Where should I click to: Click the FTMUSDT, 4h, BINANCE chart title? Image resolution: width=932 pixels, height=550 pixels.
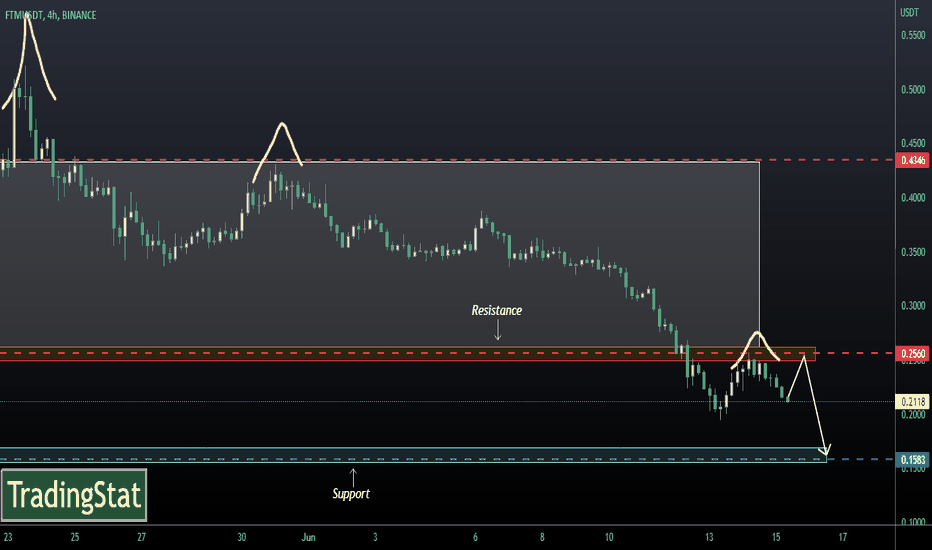pyautogui.click(x=51, y=15)
